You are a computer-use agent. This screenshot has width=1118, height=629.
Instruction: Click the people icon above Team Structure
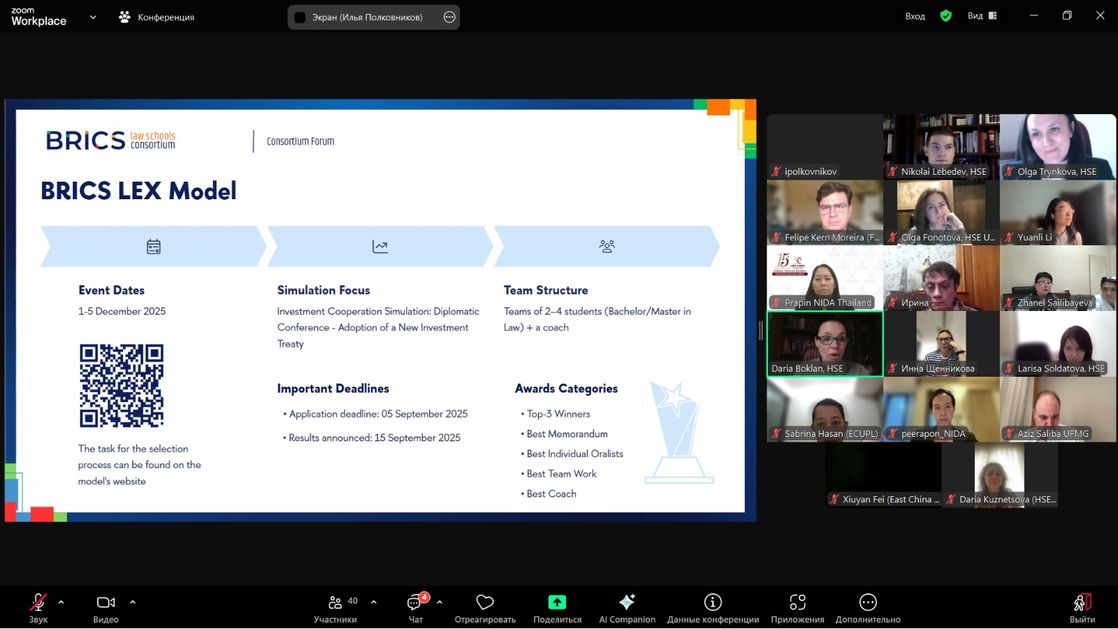pos(607,246)
